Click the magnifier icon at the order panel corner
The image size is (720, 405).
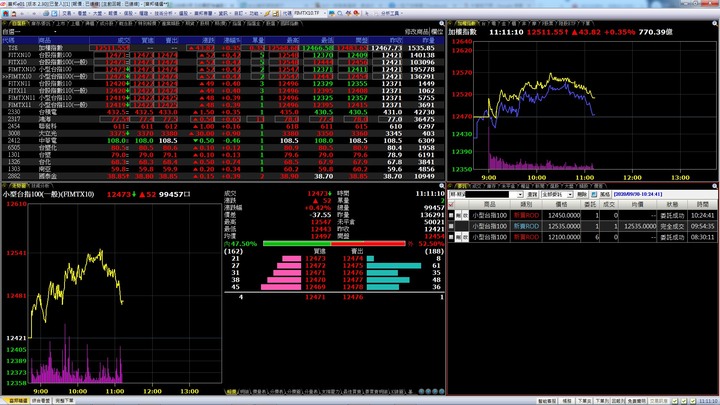point(715,186)
